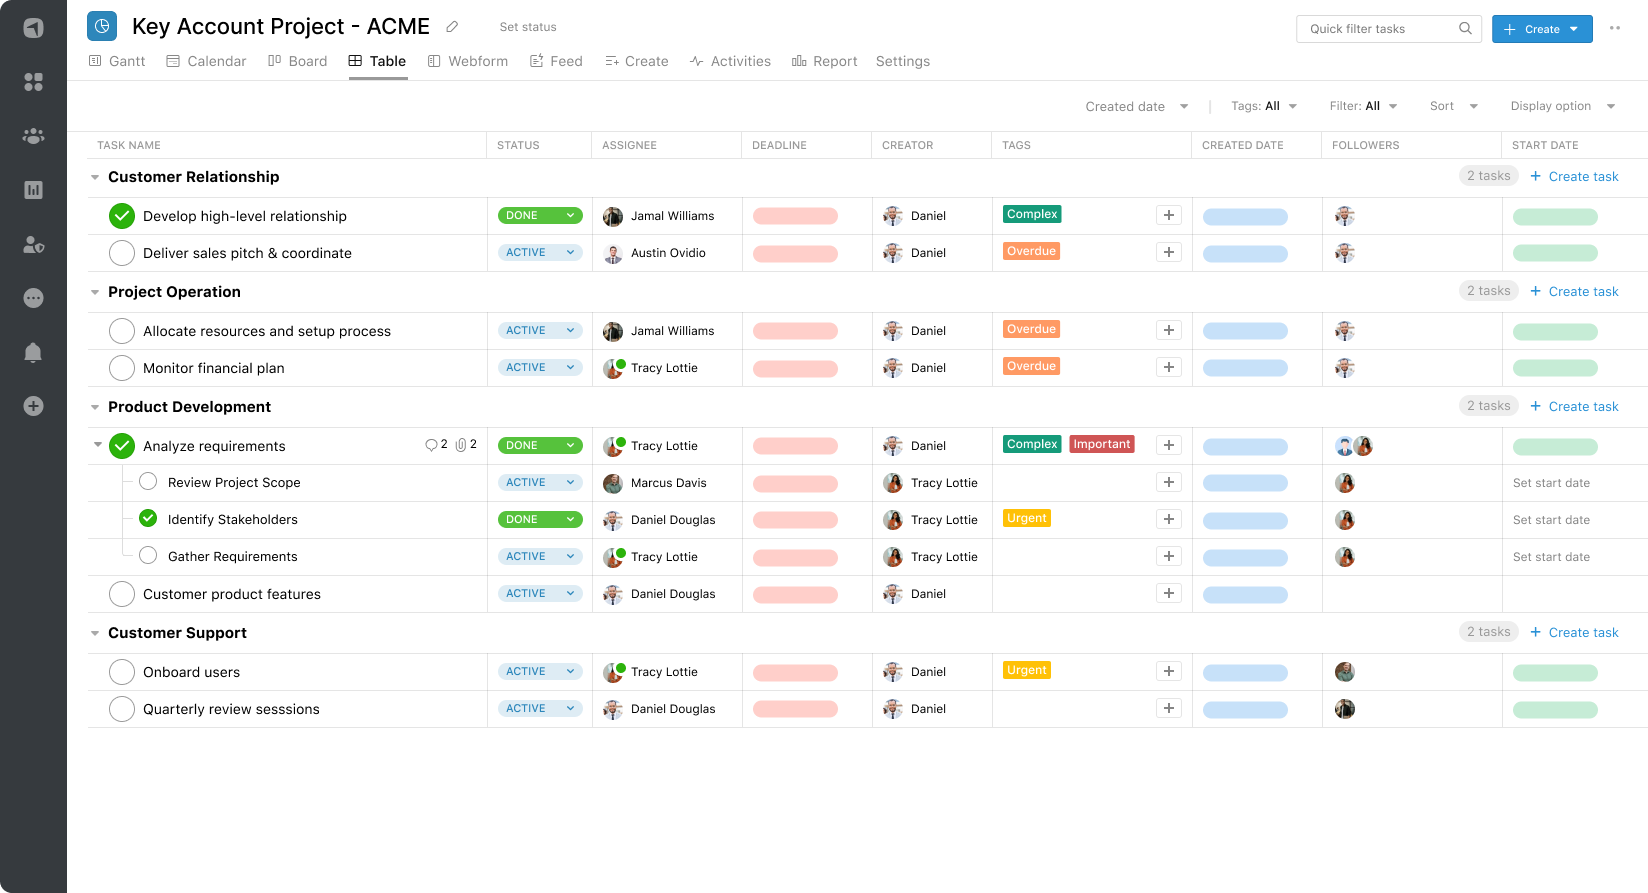Click Set status next to project title

(x=528, y=27)
